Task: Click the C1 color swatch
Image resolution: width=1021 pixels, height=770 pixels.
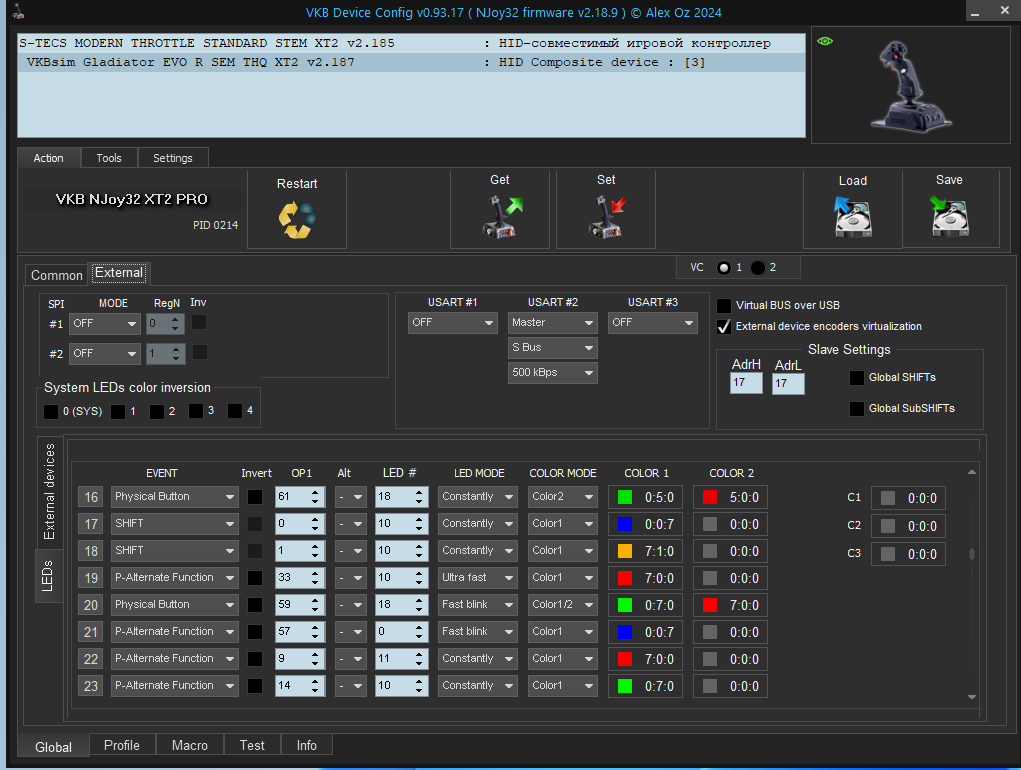Action: click(888, 498)
